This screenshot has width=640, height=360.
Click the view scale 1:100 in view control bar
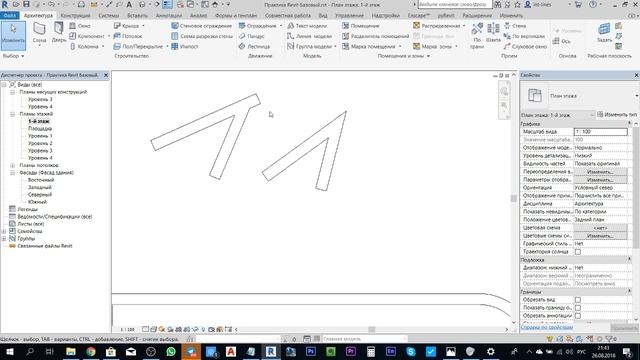tap(127, 329)
